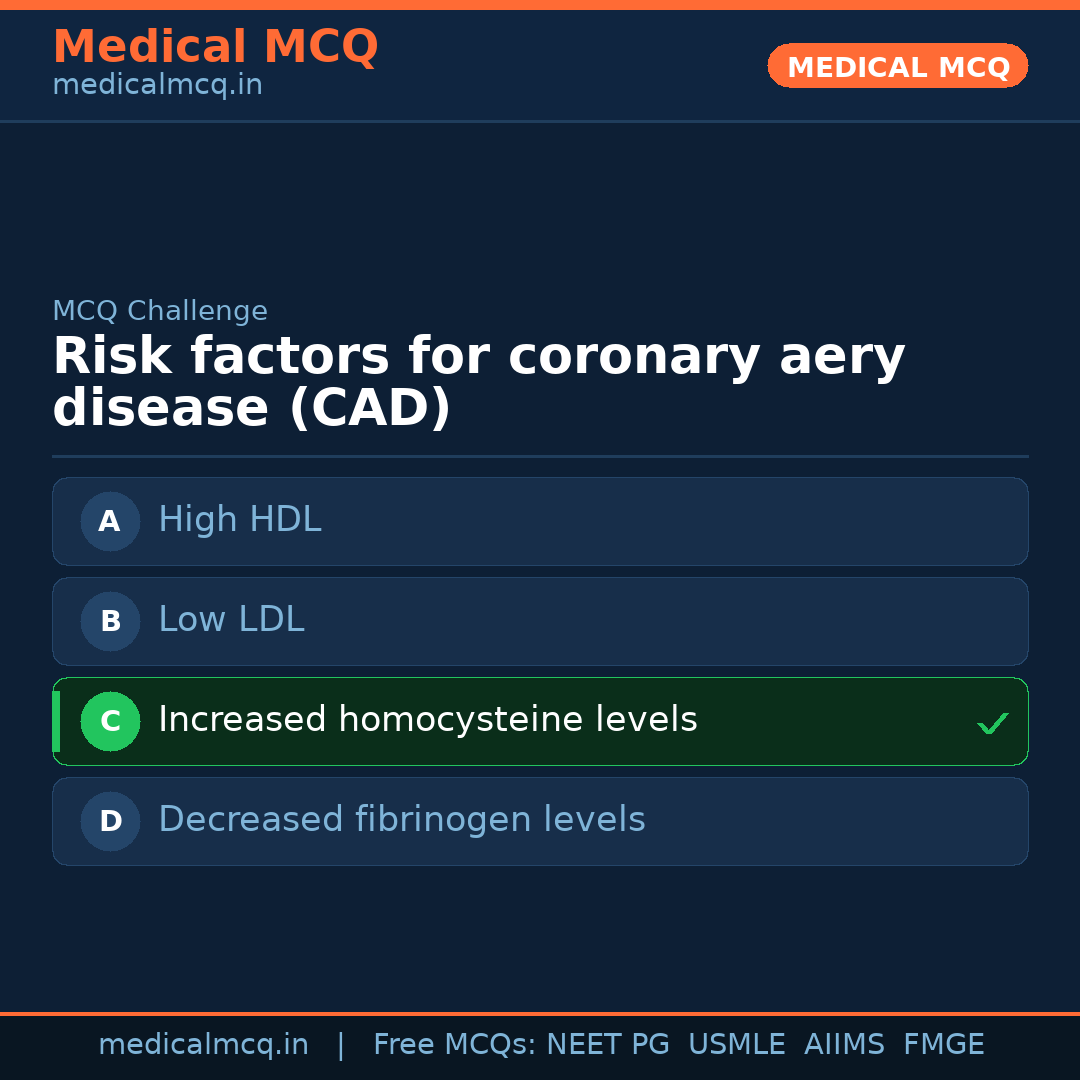
Task: Select option 'High HDL'
Action: [240, 520]
